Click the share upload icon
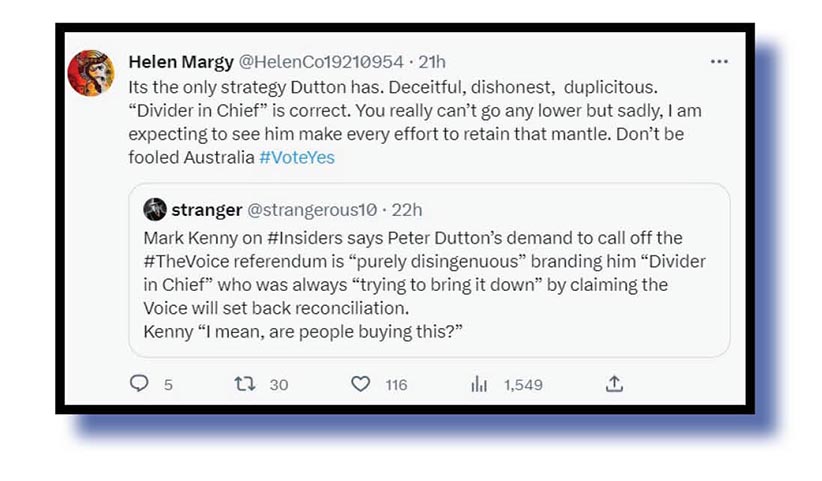 pyautogui.click(x=615, y=384)
